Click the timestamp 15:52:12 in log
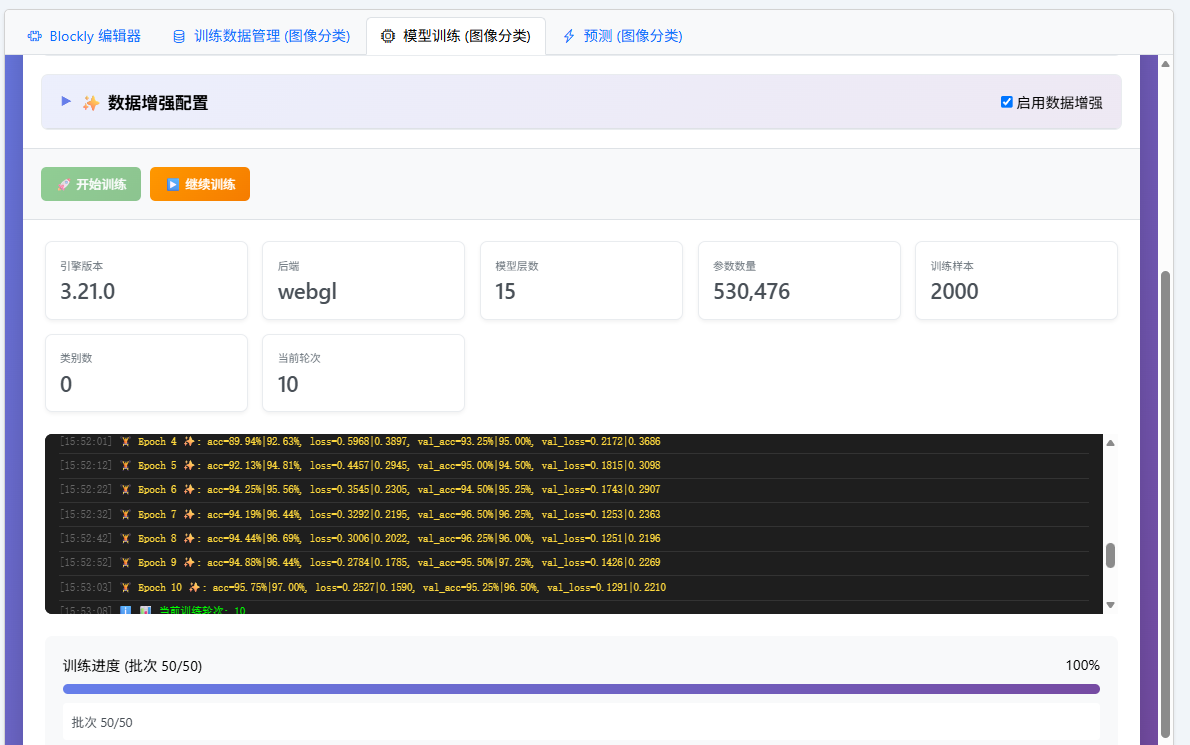 [x=85, y=466]
